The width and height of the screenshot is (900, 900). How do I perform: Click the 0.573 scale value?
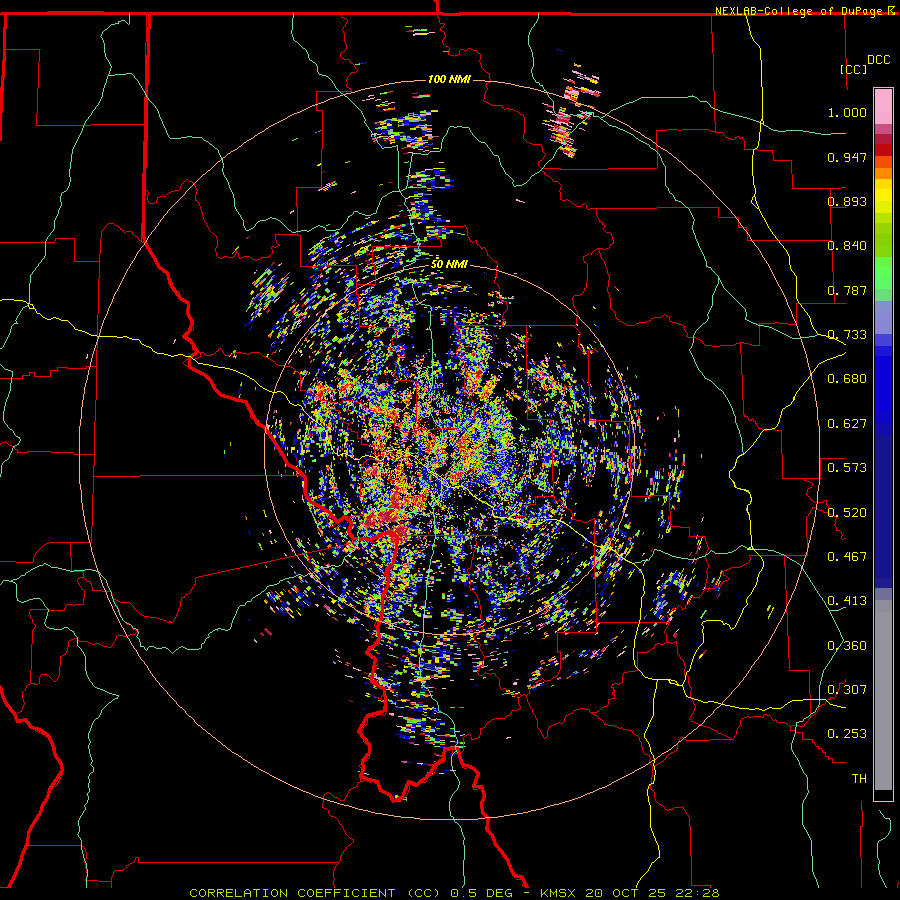847,468
